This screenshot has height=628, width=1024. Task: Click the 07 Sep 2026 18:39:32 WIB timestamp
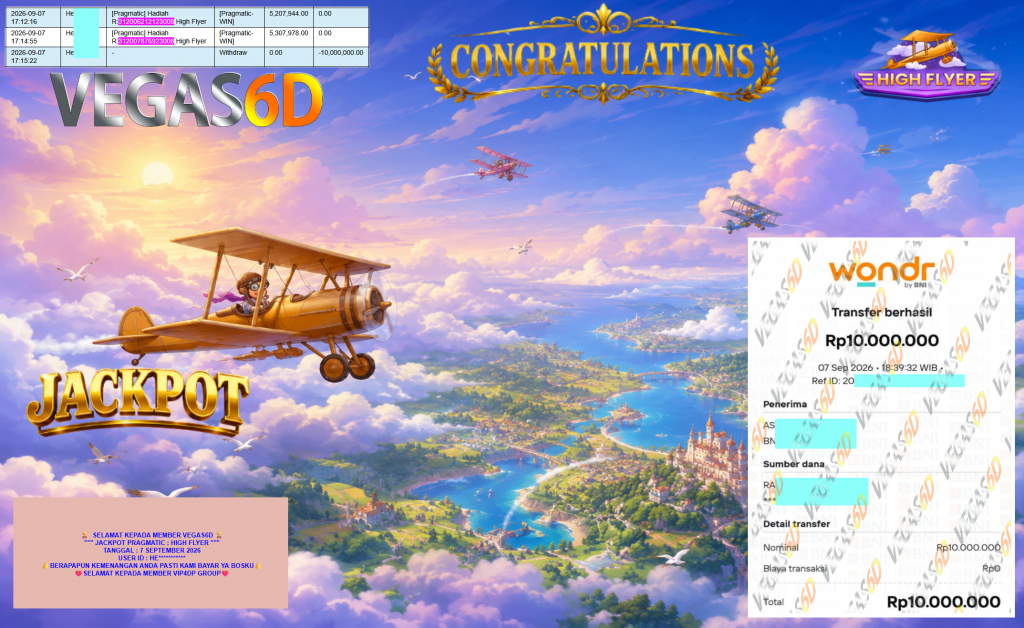878,368
